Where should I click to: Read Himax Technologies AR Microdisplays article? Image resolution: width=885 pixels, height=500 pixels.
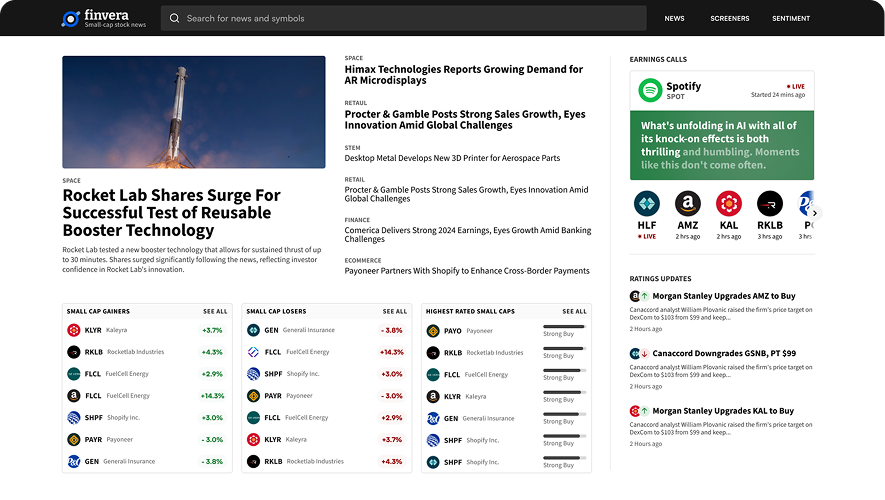(464, 74)
